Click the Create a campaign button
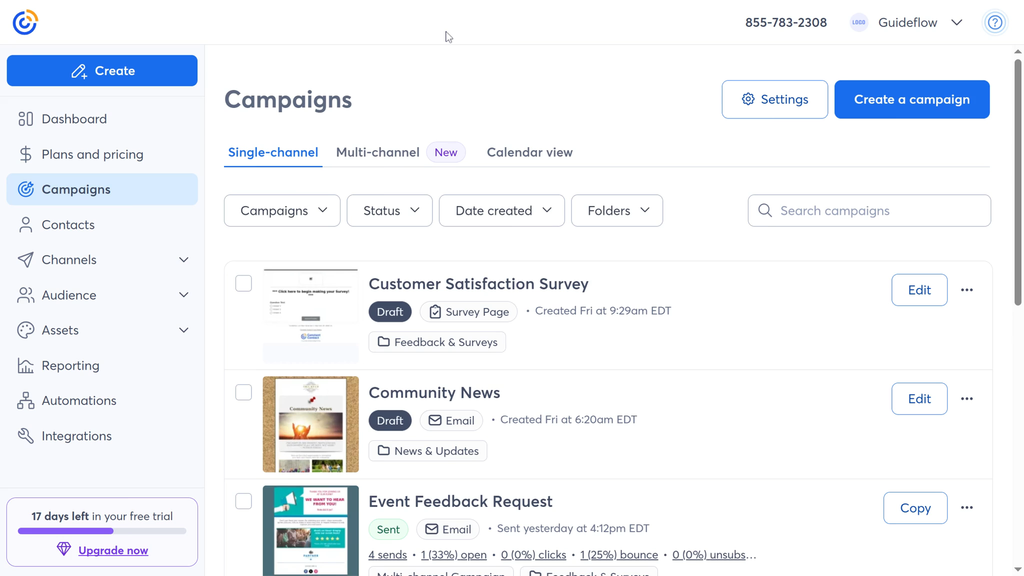This screenshot has width=1024, height=576. point(911,100)
